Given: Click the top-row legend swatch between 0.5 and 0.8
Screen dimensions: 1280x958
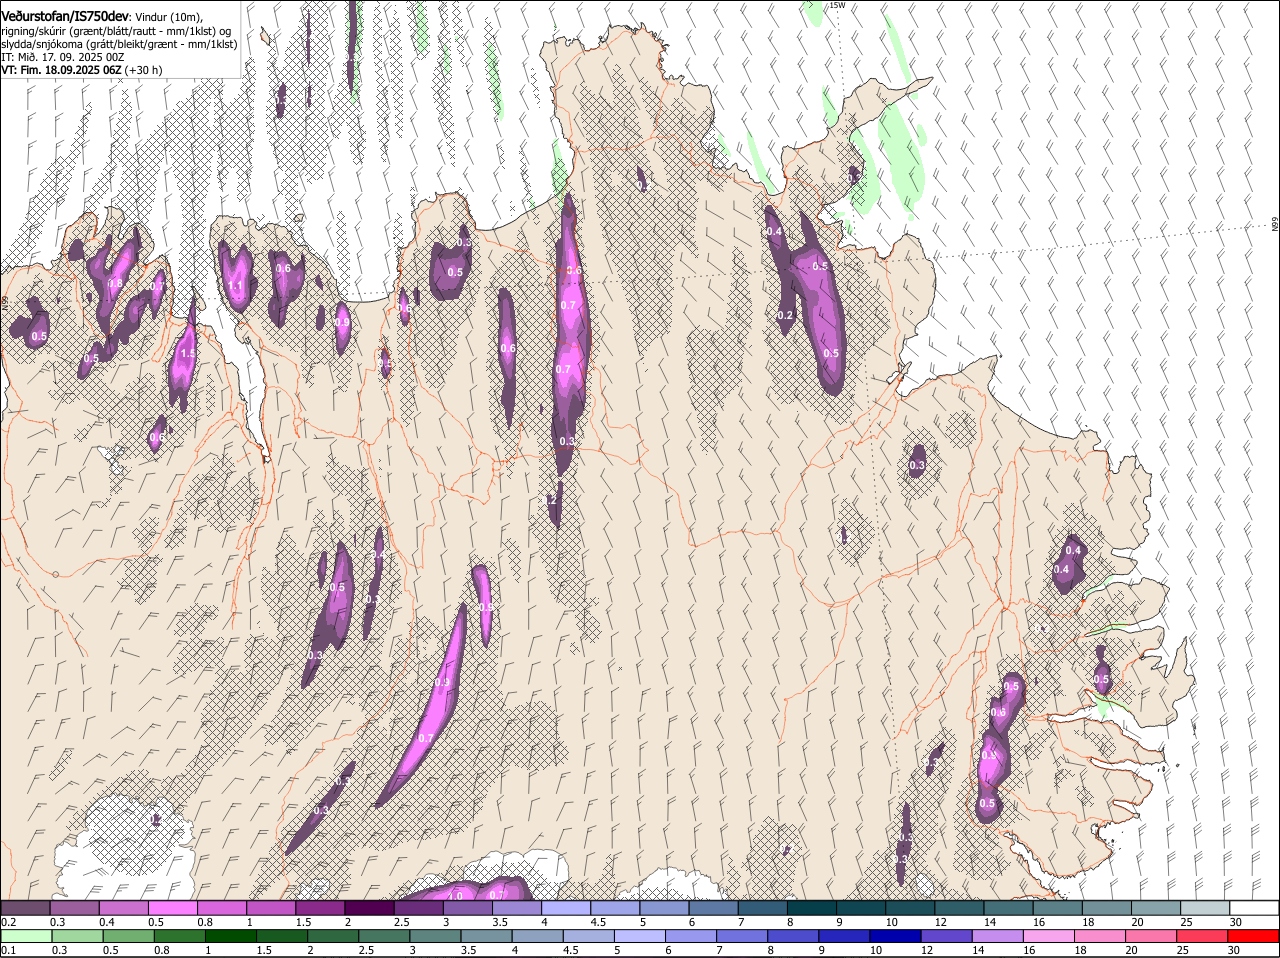Looking at the screenshot, I should tap(172, 908).
